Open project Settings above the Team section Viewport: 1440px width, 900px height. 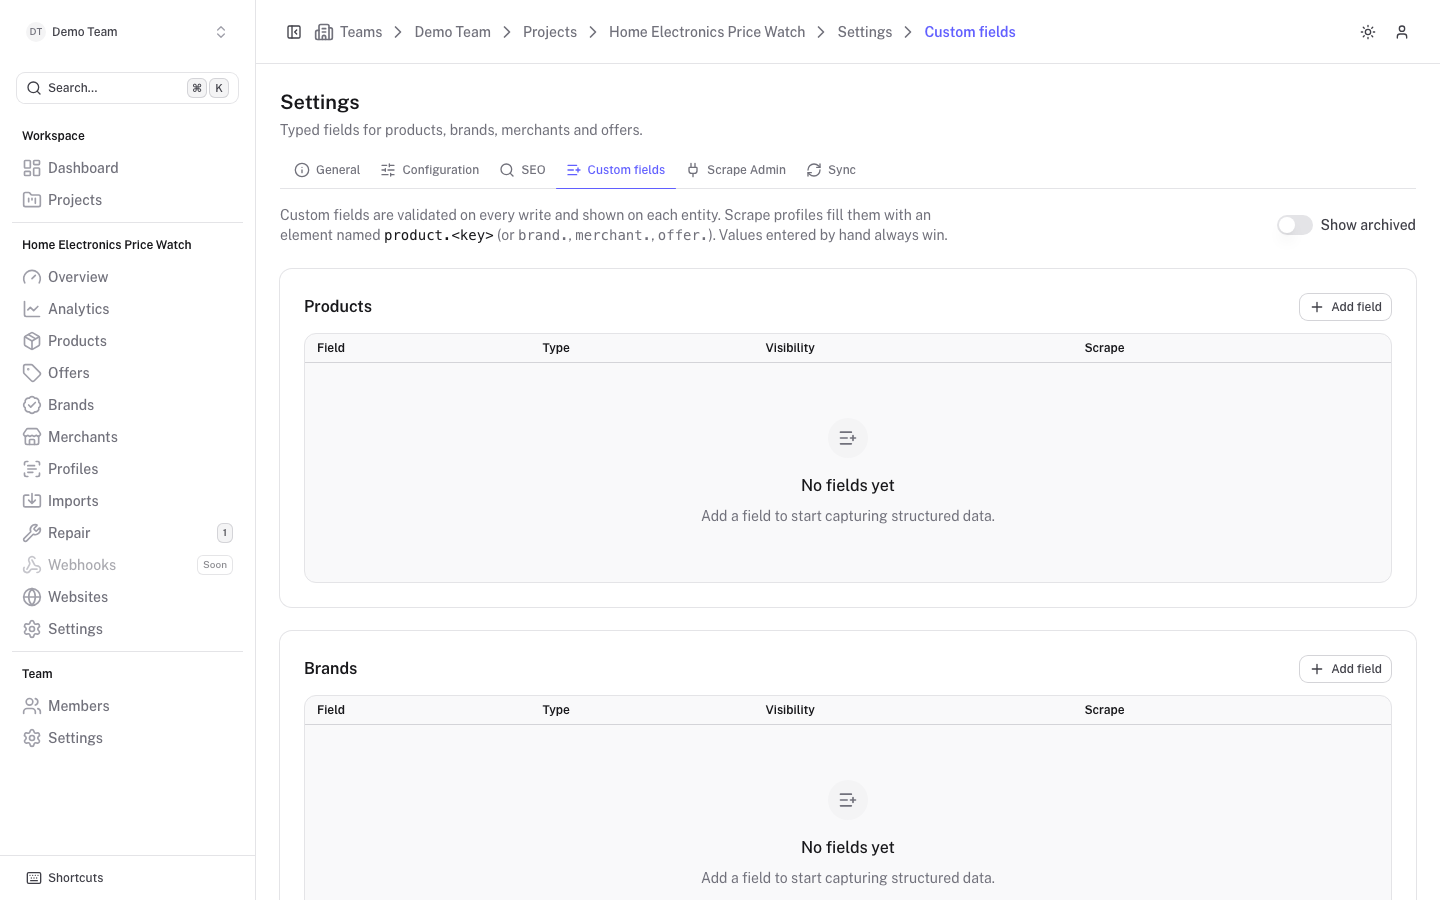tap(127, 629)
